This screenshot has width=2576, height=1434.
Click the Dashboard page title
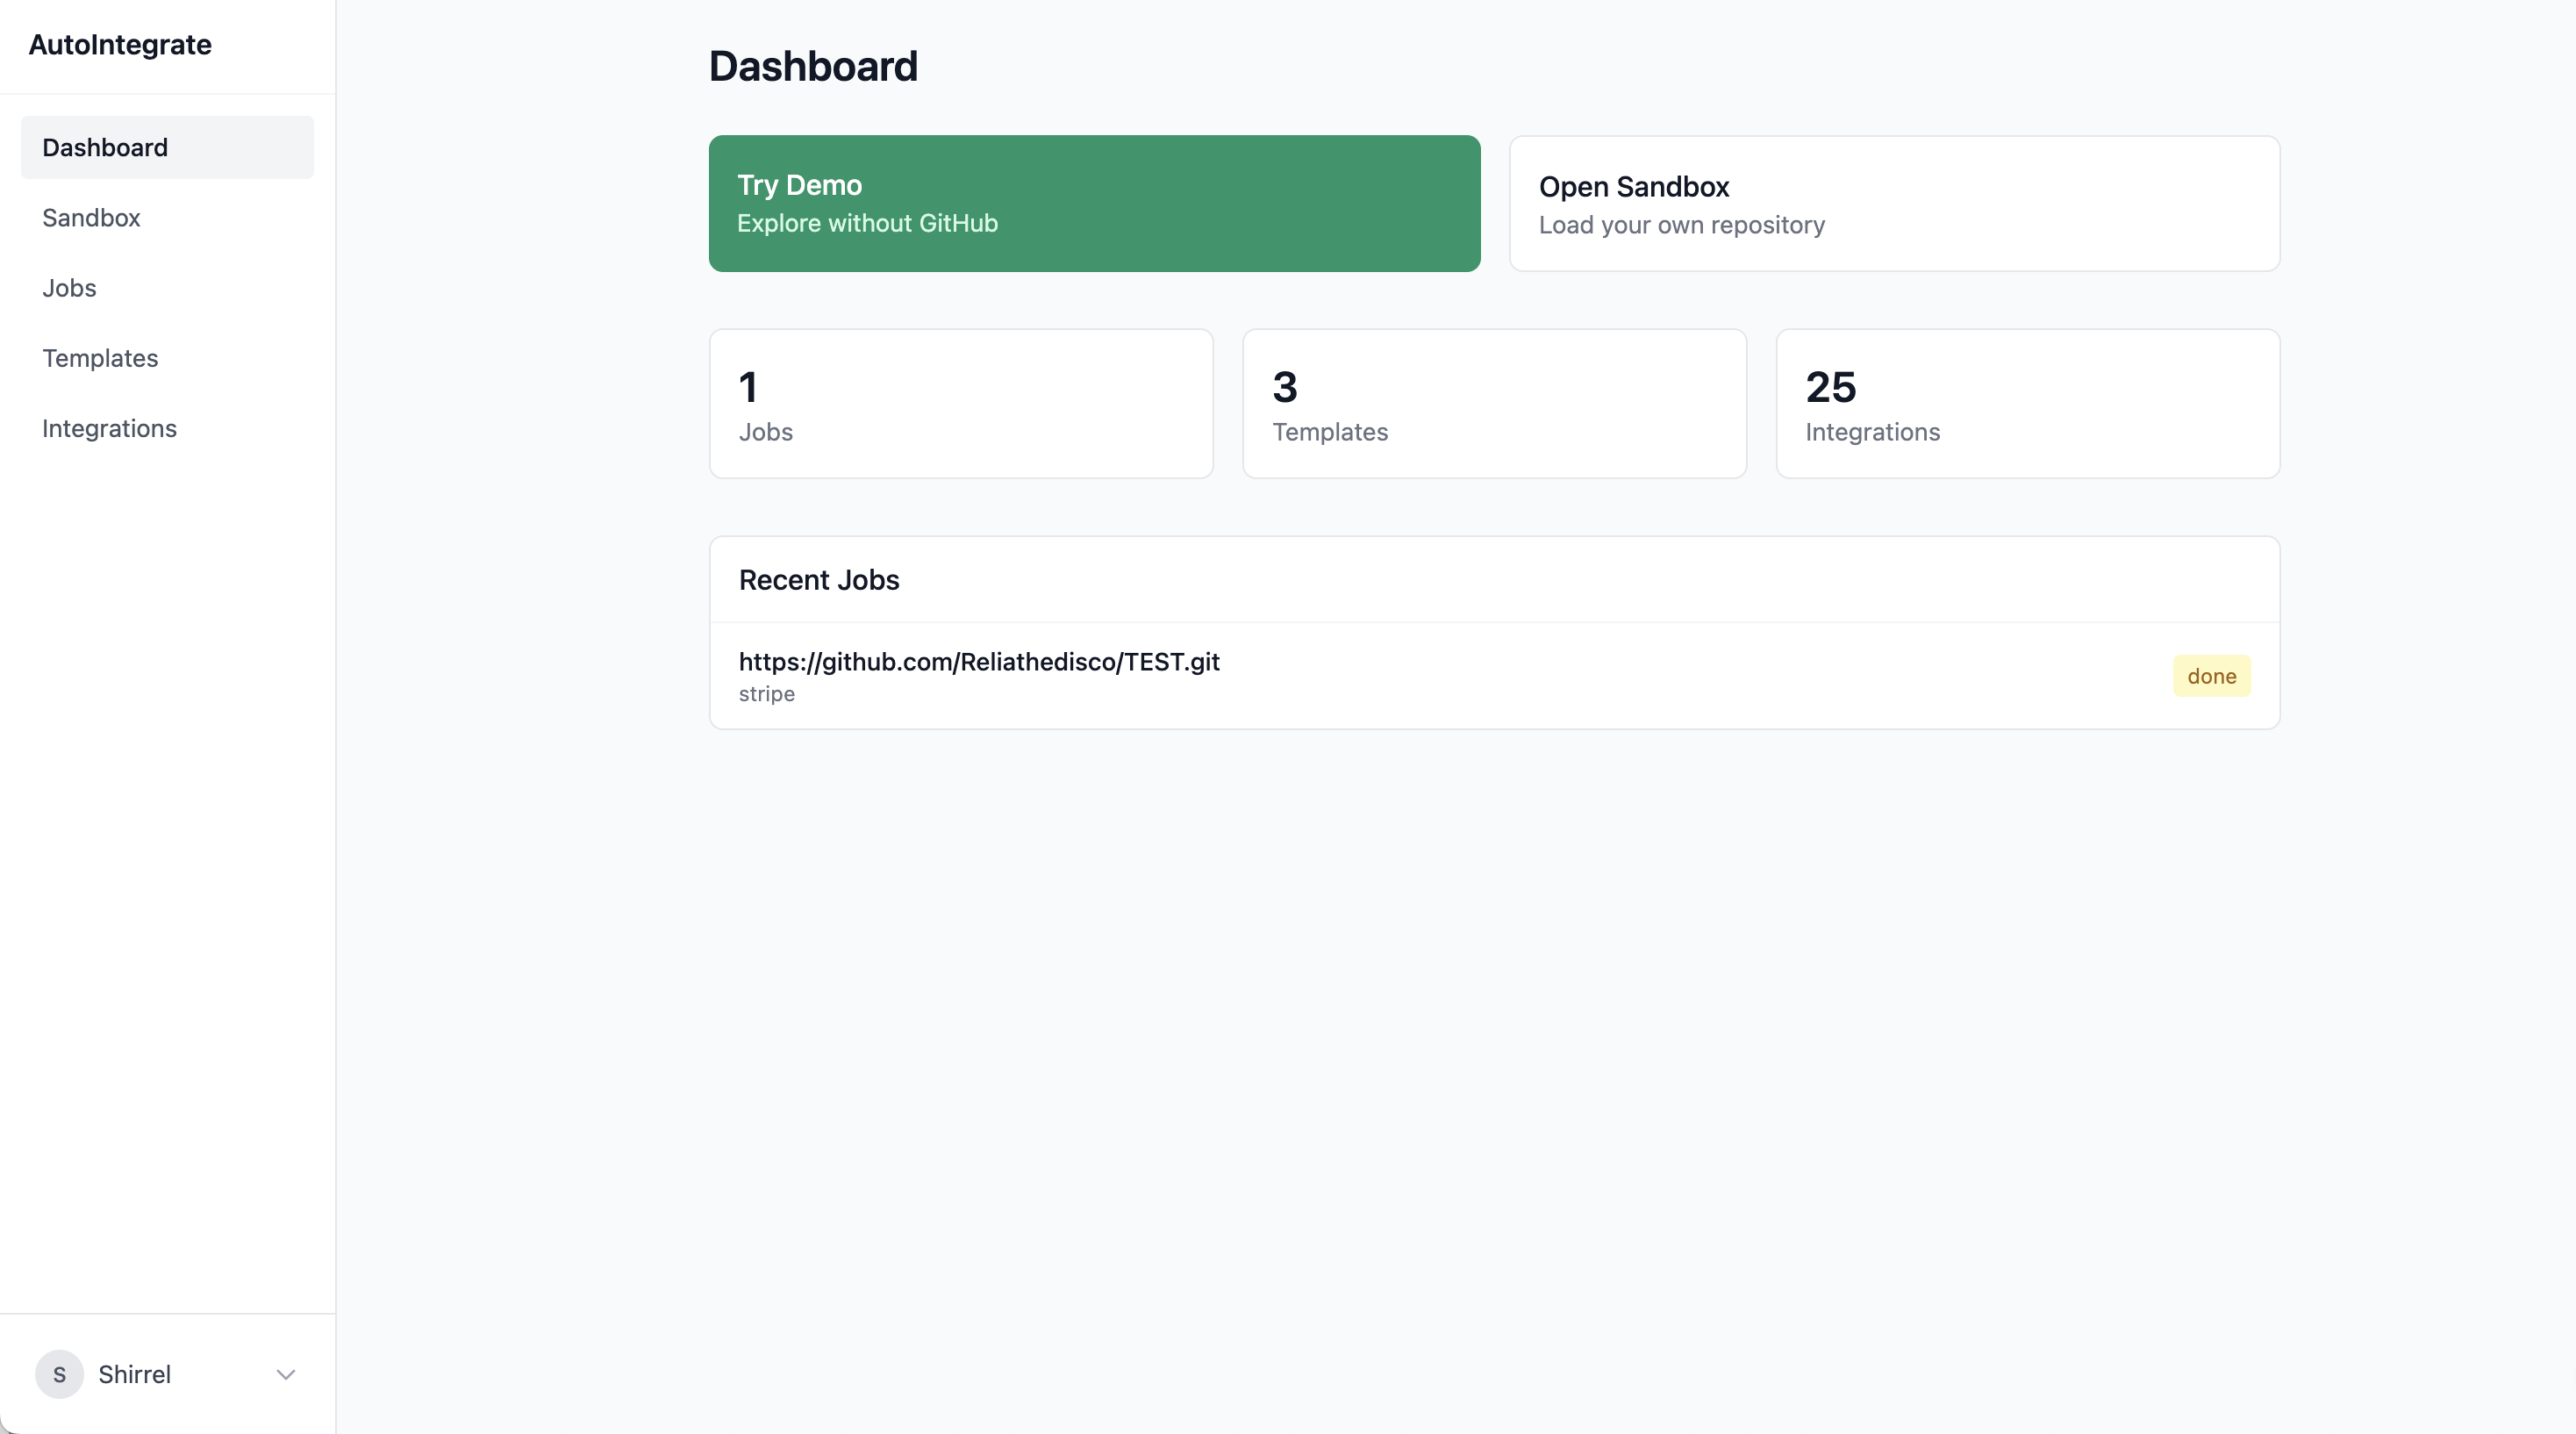813,66
